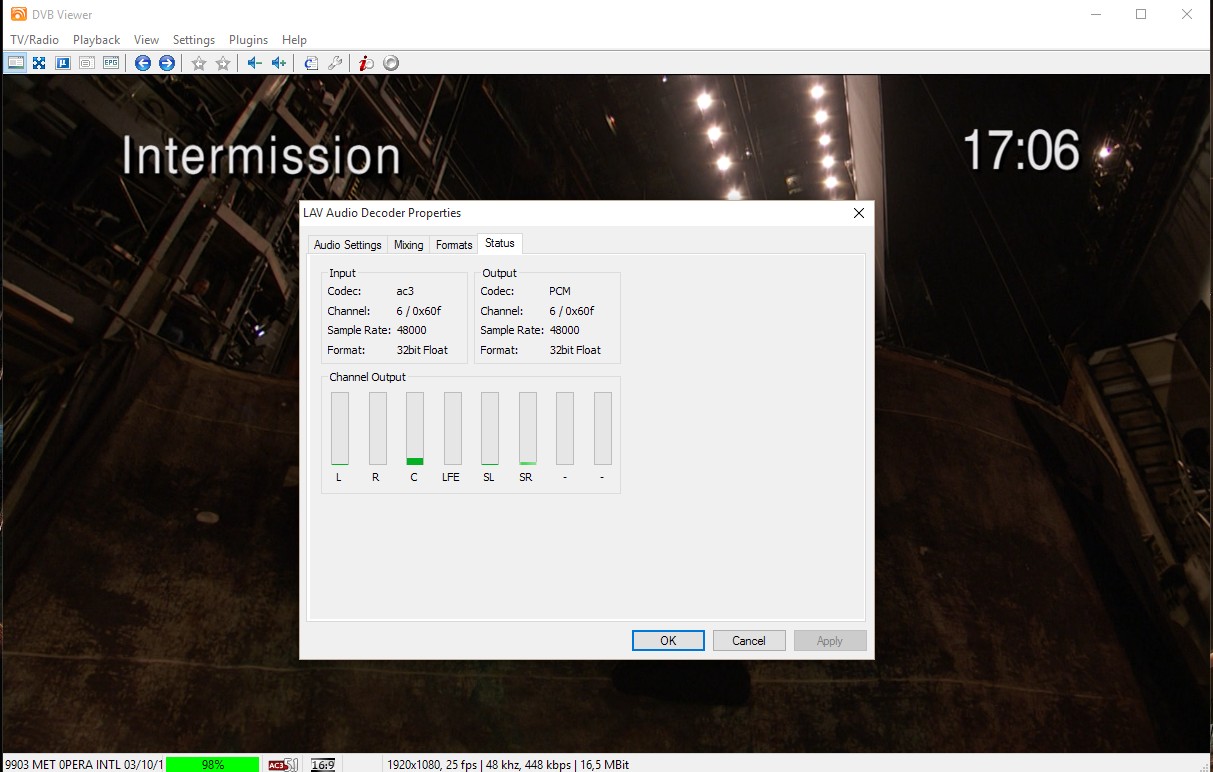Click the volume down speaker icon
Viewport: 1213px width, 772px height.
click(254, 63)
